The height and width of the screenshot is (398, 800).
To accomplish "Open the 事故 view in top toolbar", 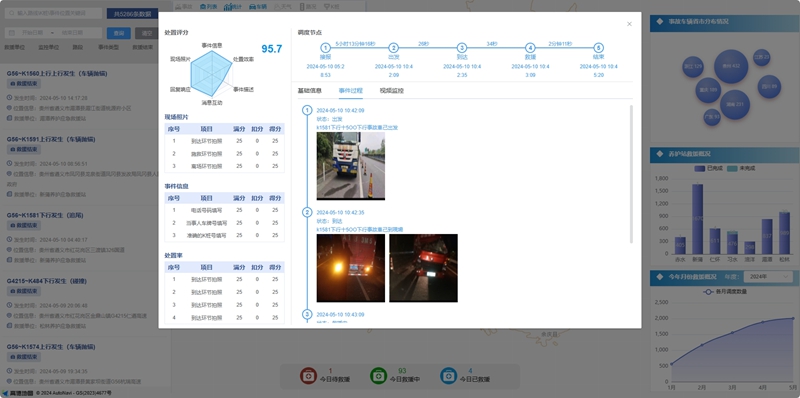I will pos(184,7).
